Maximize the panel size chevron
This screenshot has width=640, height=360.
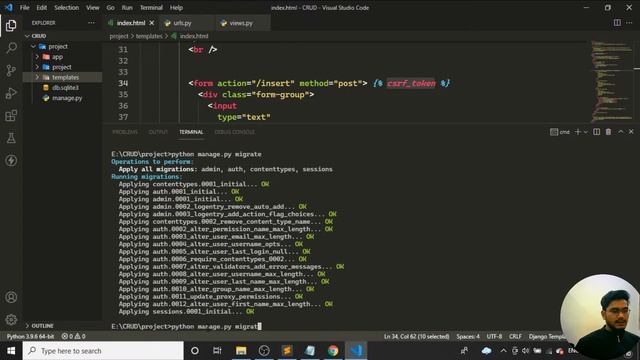(x=620, y=132)
